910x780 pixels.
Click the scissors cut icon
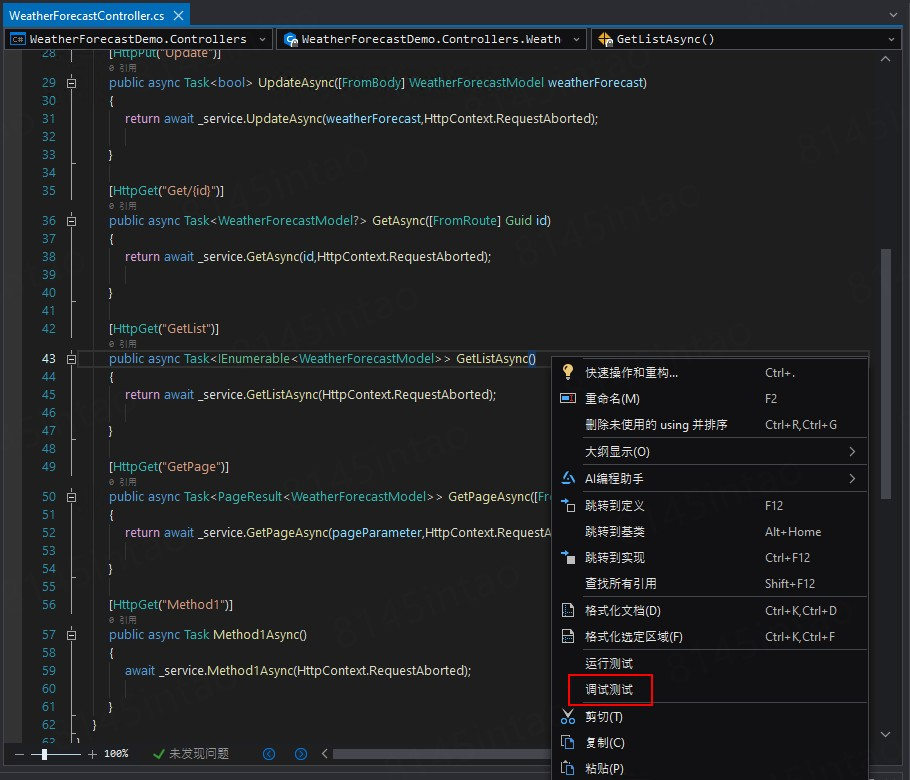pyautogui.click(x=568, y=717)
